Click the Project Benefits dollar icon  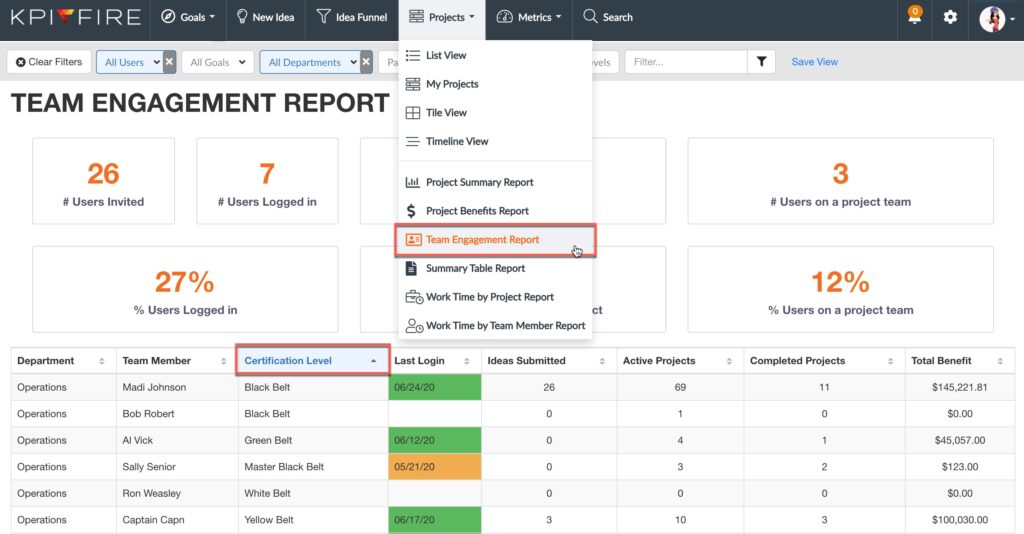(411, 211)
